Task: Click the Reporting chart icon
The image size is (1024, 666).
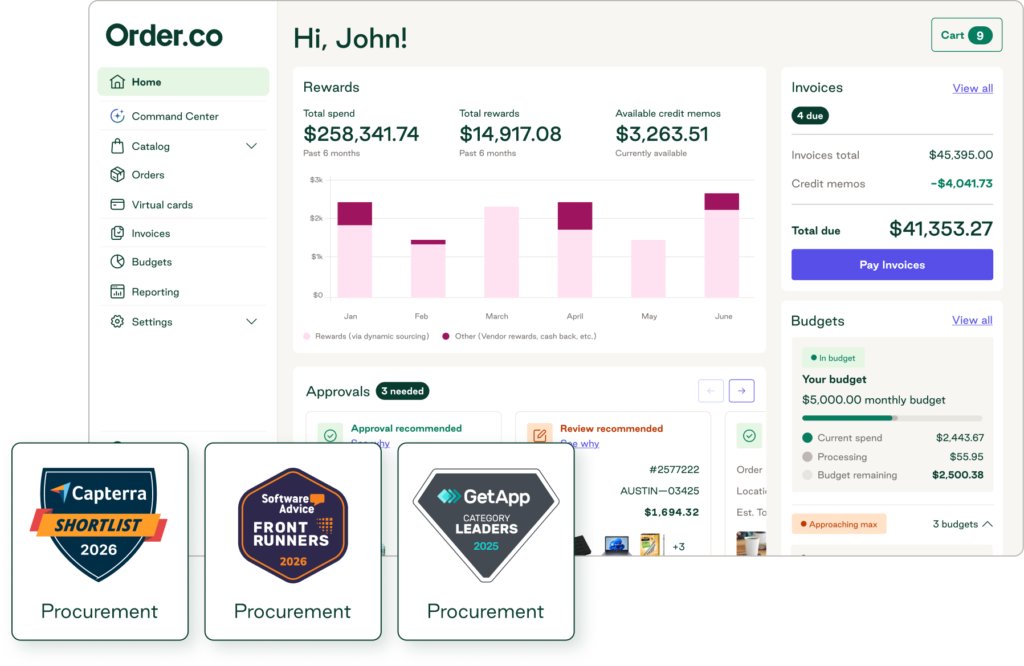Action: point(117,292)
